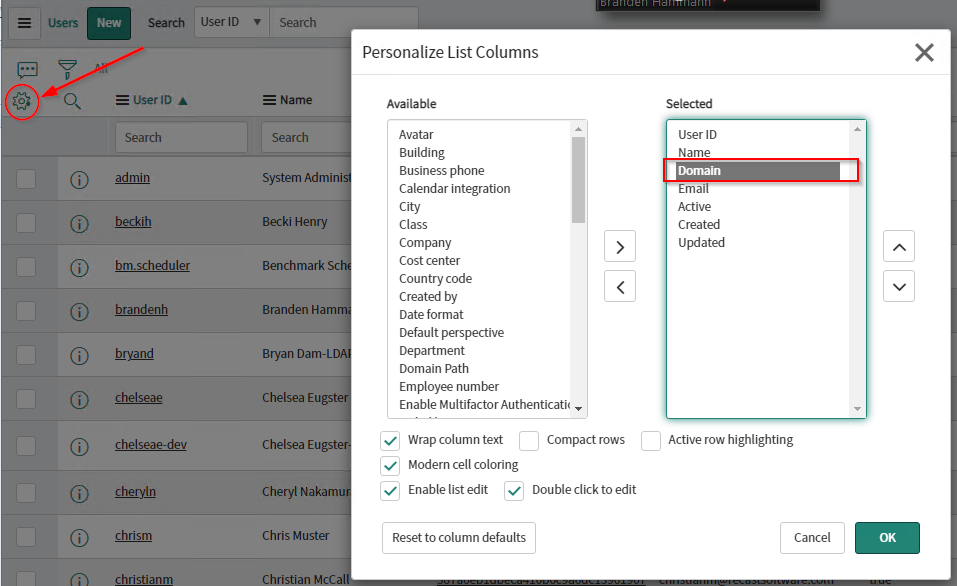Screen dimensions: 957x586
Task: Click the Available list scrollbar
Action: (x=578, y=180)
